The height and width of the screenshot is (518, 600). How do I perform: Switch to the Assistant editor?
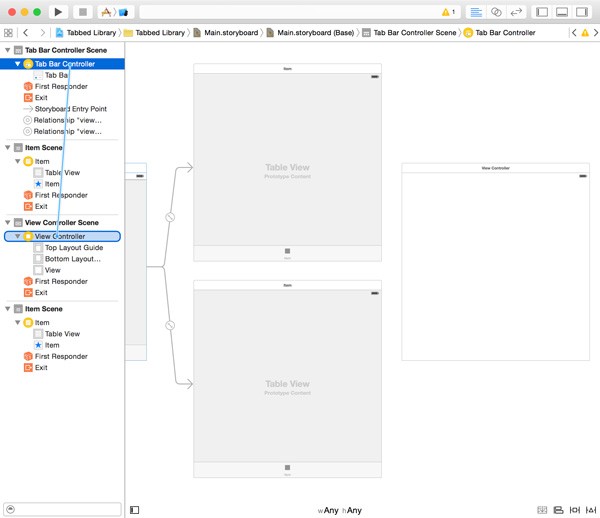point(496,12)
